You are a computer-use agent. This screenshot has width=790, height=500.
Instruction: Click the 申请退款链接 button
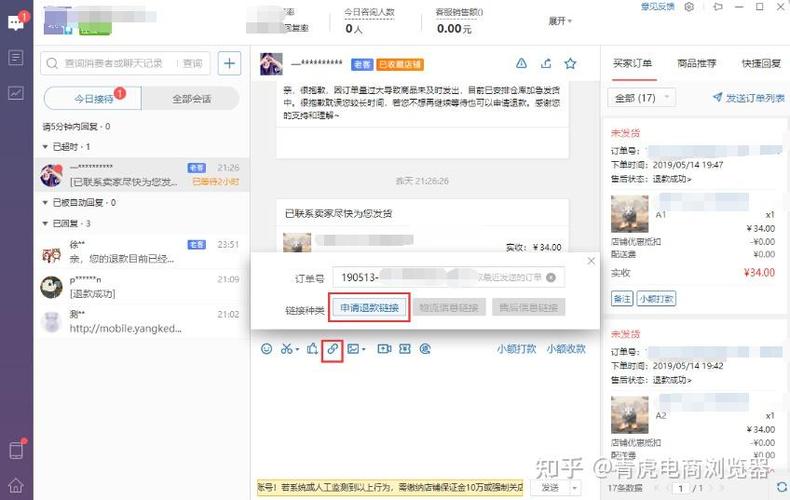pos(369,307)
